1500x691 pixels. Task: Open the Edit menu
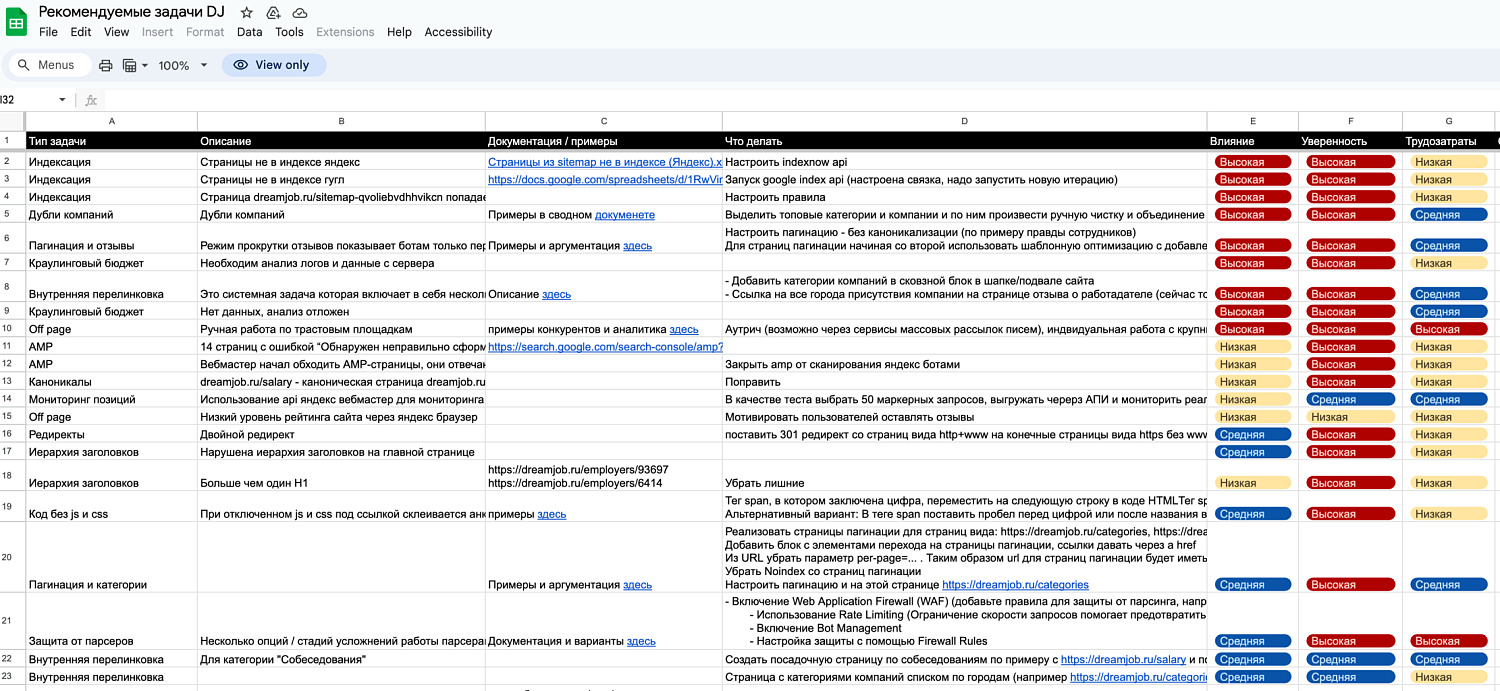tap(81, 32)
